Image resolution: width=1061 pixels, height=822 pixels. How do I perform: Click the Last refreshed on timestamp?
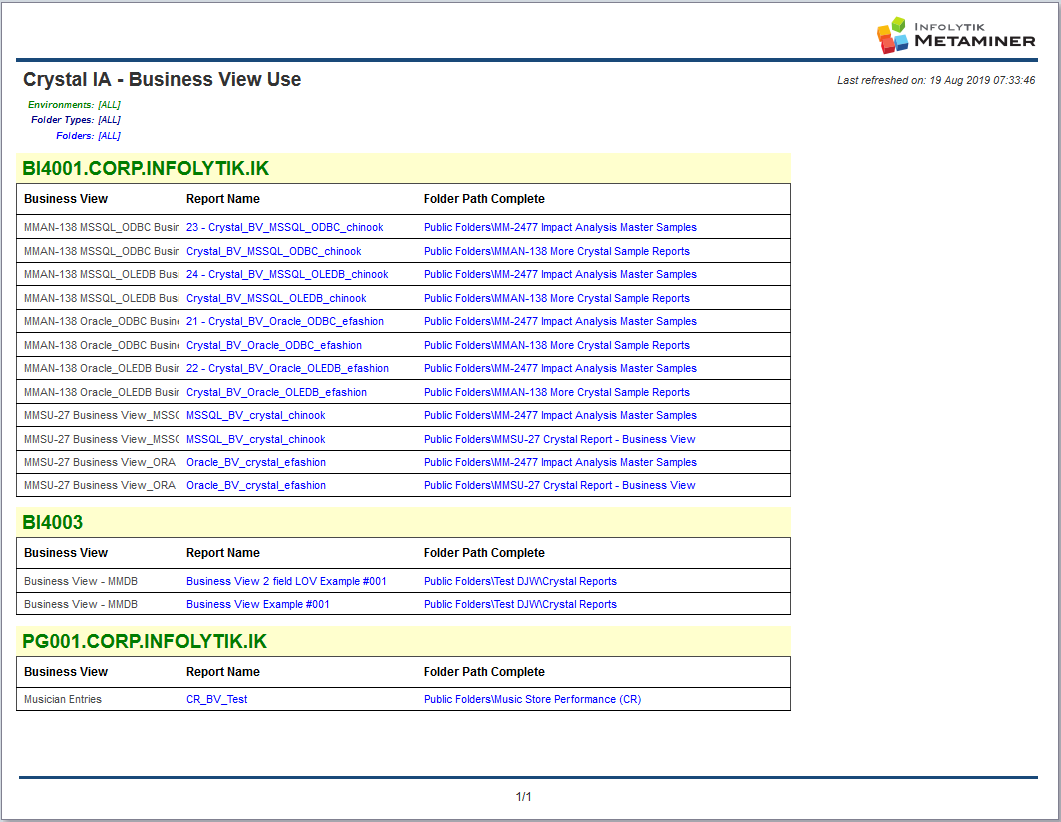point(936,80)
